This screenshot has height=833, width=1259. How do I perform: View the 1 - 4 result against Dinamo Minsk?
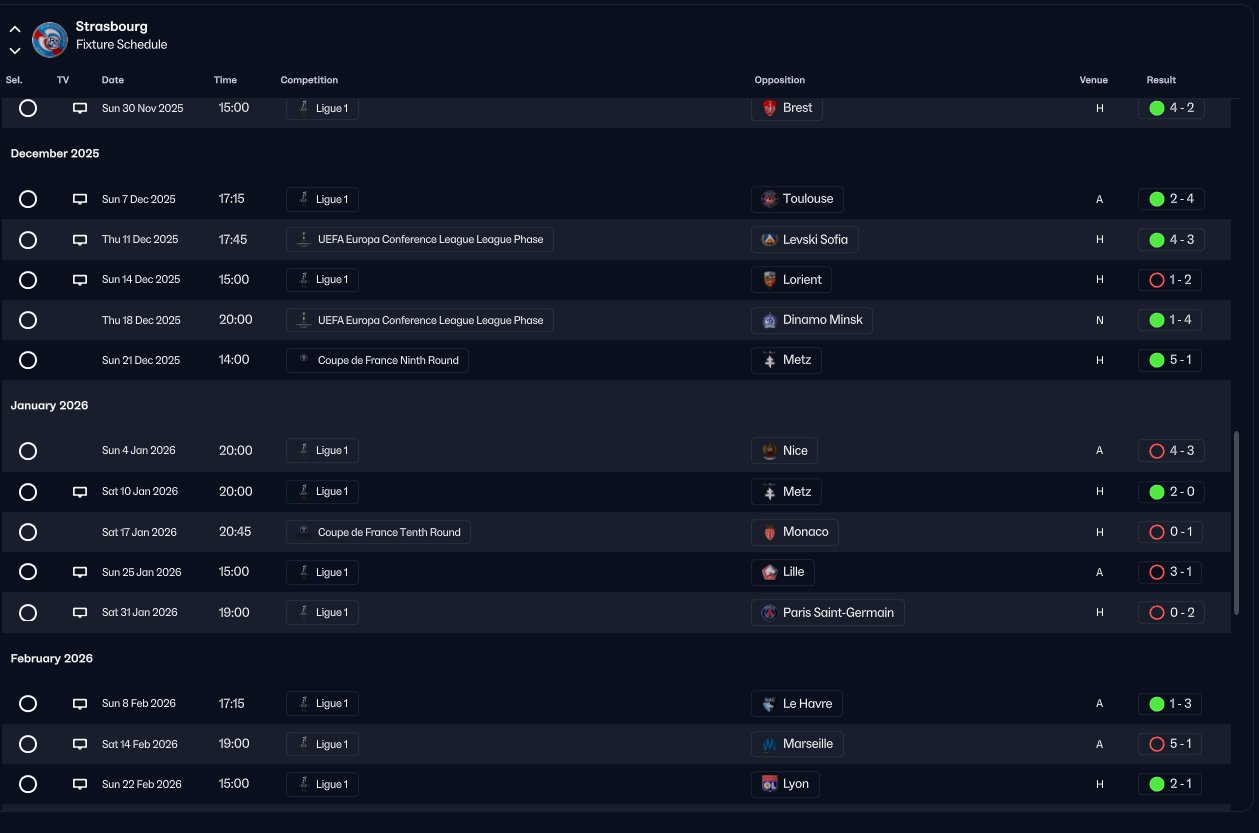pos(1171,320)
